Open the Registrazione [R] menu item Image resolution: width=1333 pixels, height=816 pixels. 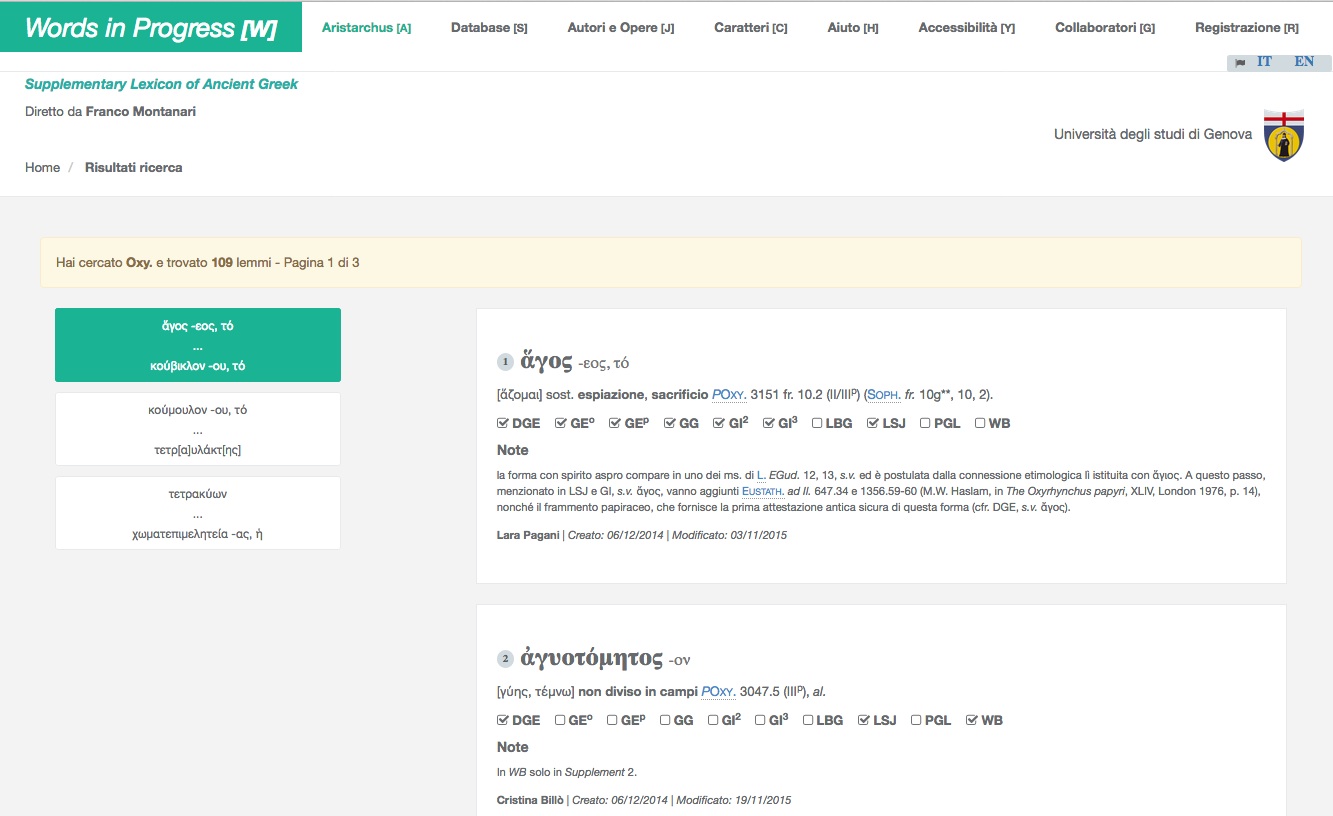(1247, 28)
